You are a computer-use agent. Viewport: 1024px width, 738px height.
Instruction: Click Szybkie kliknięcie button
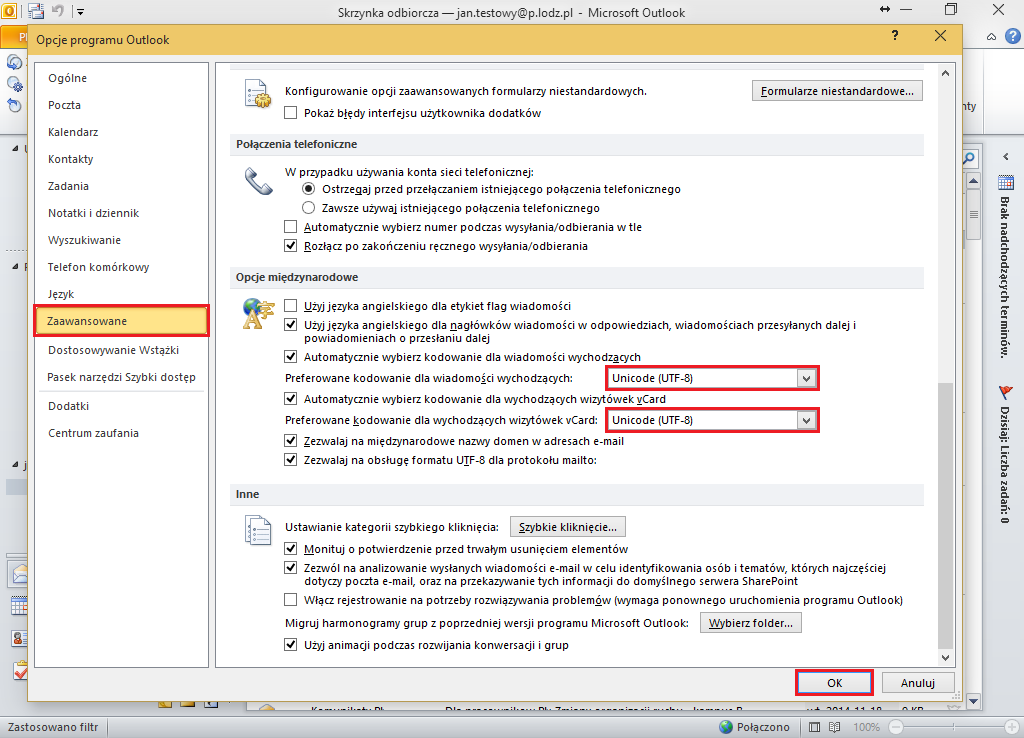click(x=568, y=526)
